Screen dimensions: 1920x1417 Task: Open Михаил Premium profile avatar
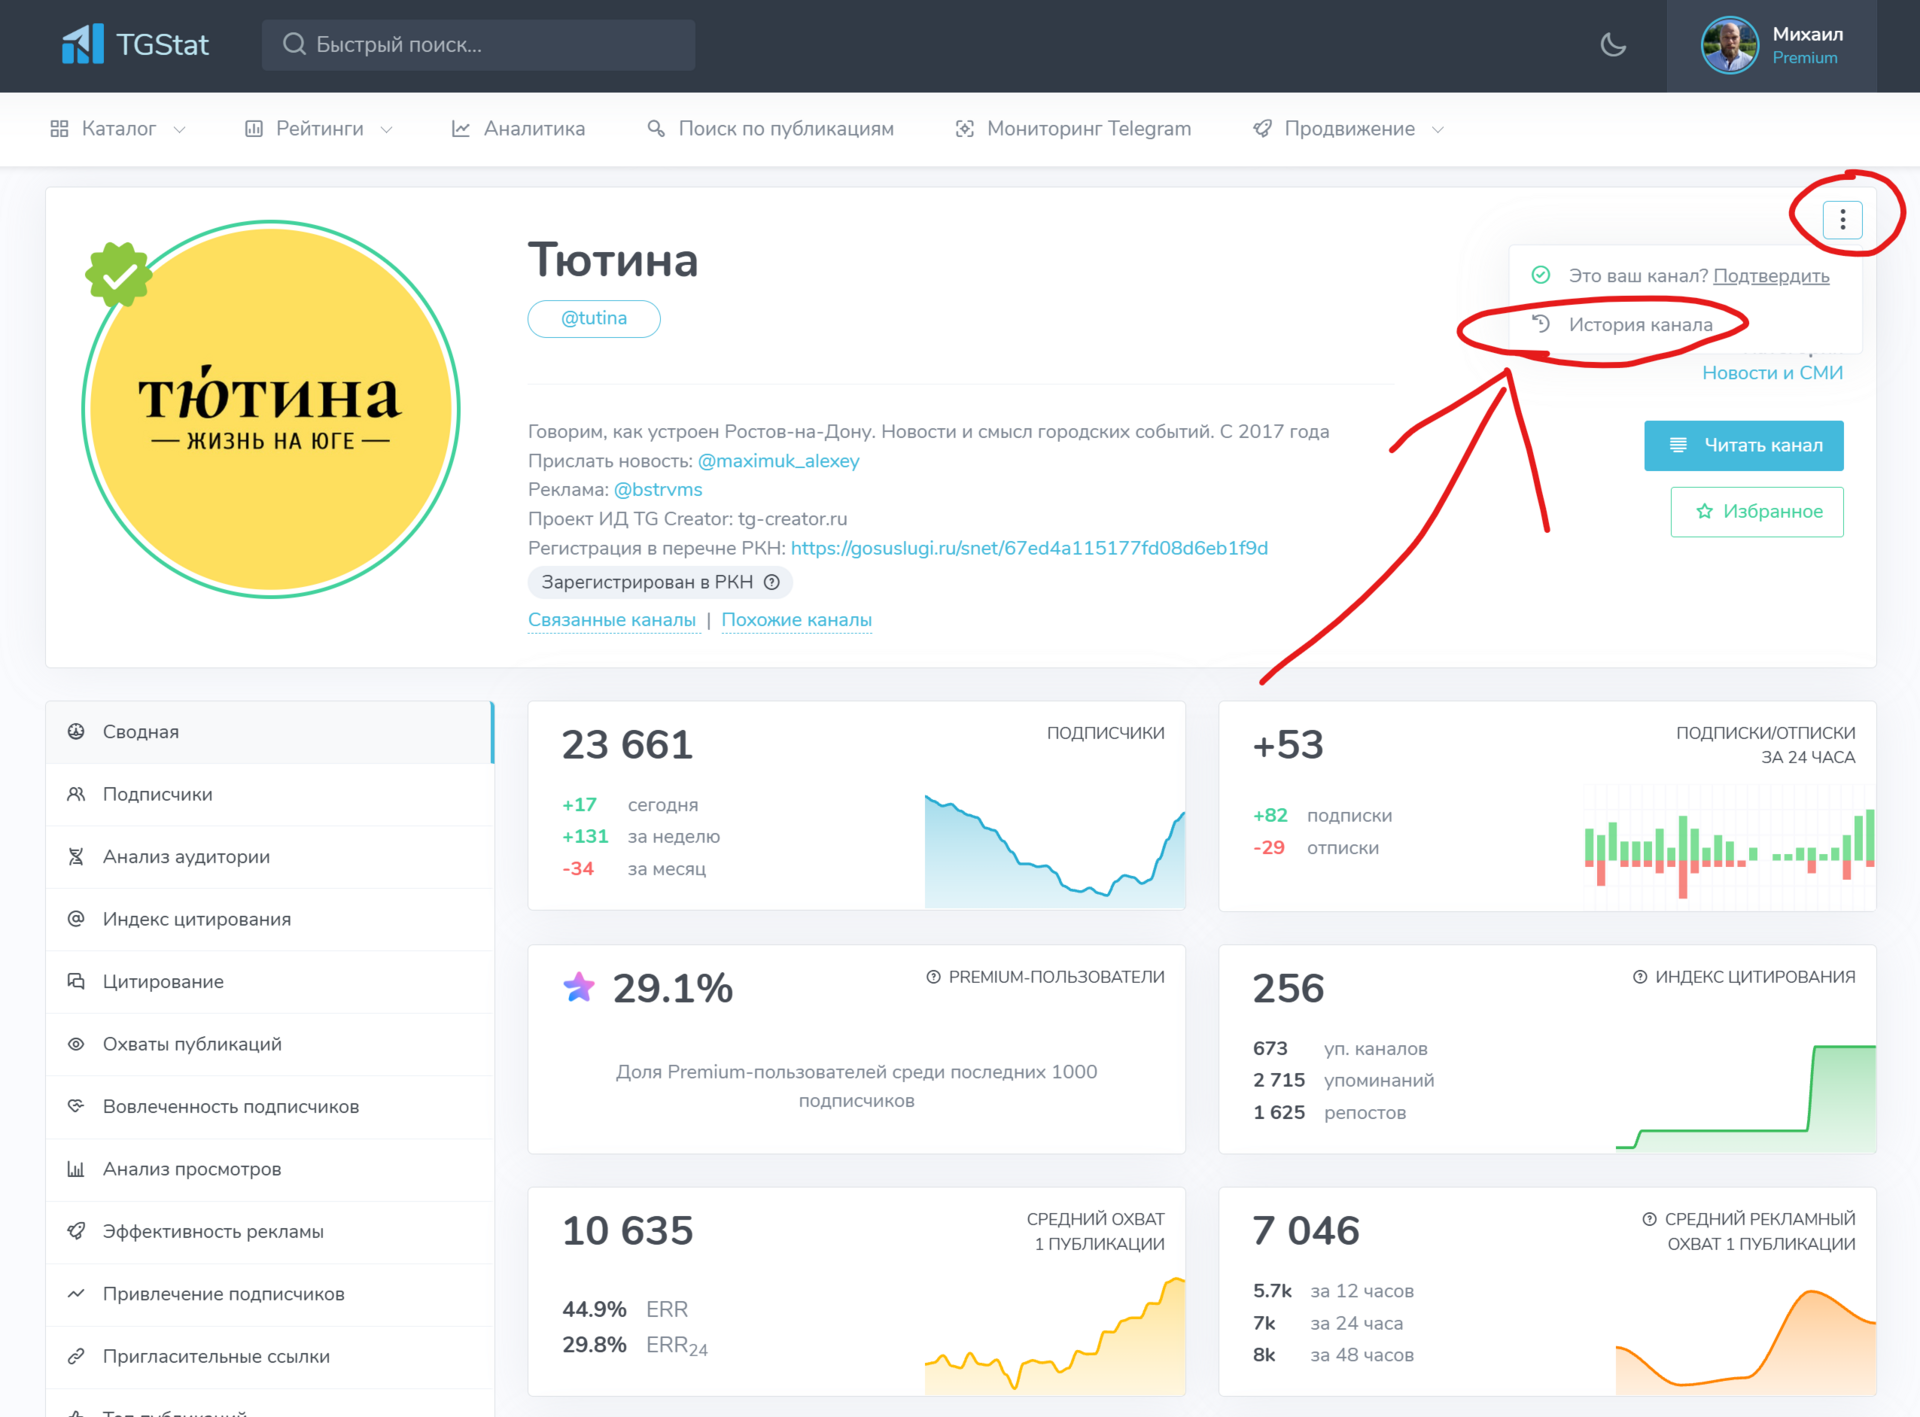tap(1728, 45)
